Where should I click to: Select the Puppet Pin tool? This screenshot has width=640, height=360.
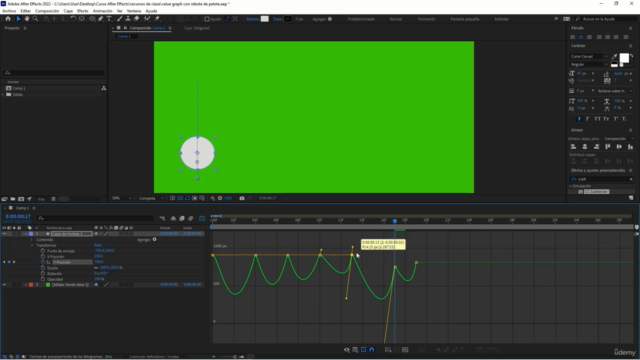pos(157,19)
